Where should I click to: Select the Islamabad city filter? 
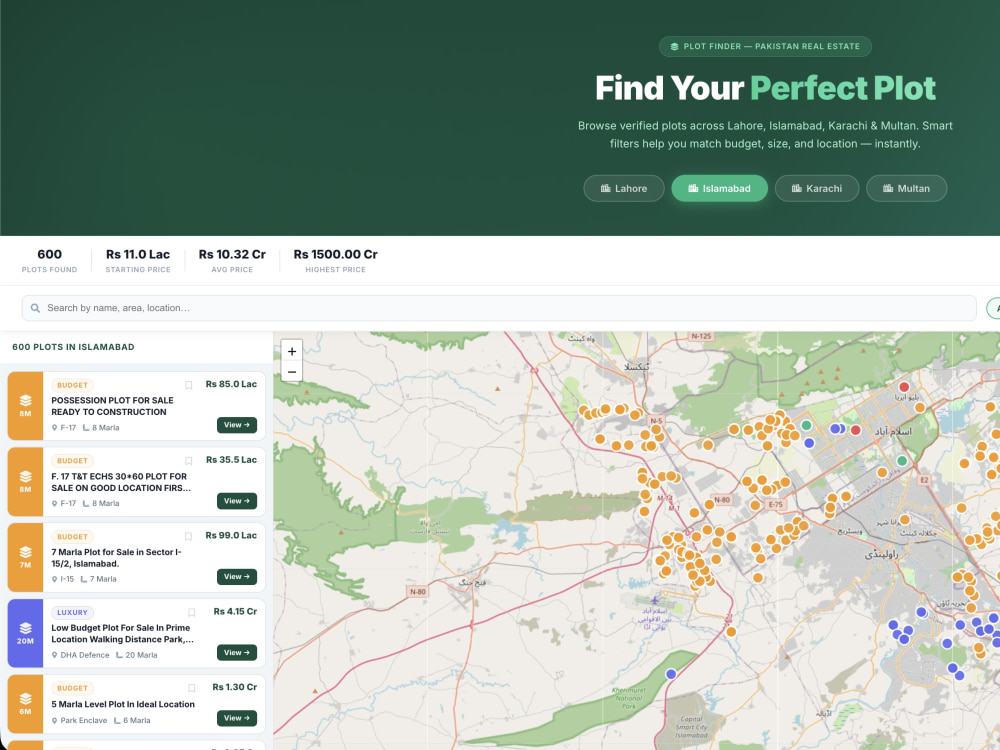[719, 188]
